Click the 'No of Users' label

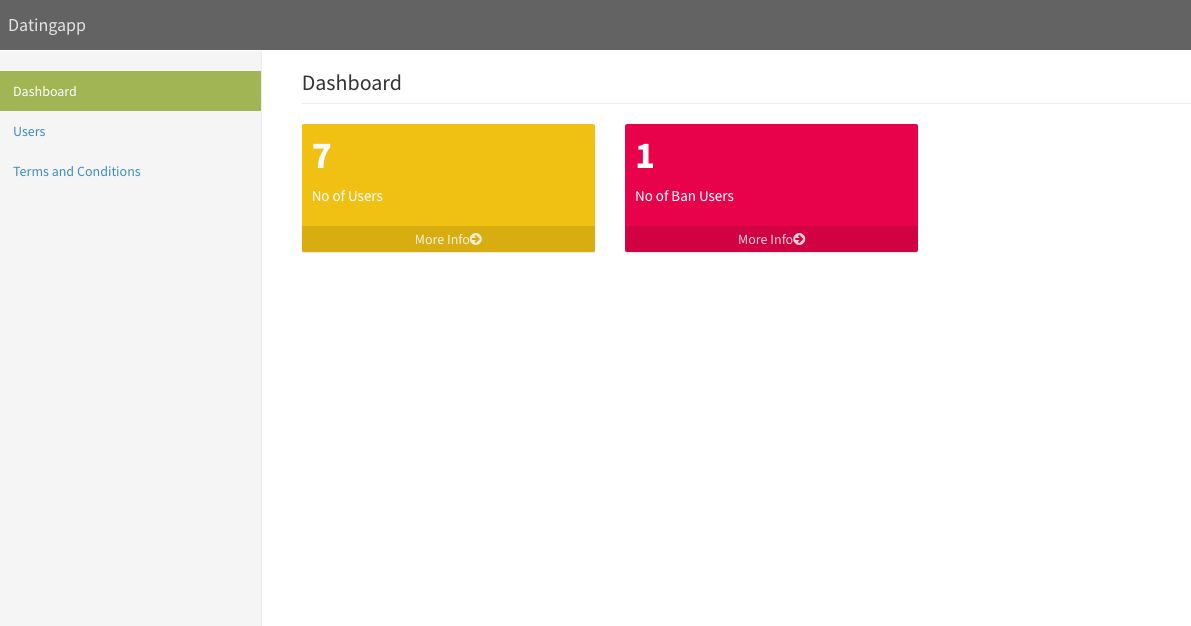(347, 196)
